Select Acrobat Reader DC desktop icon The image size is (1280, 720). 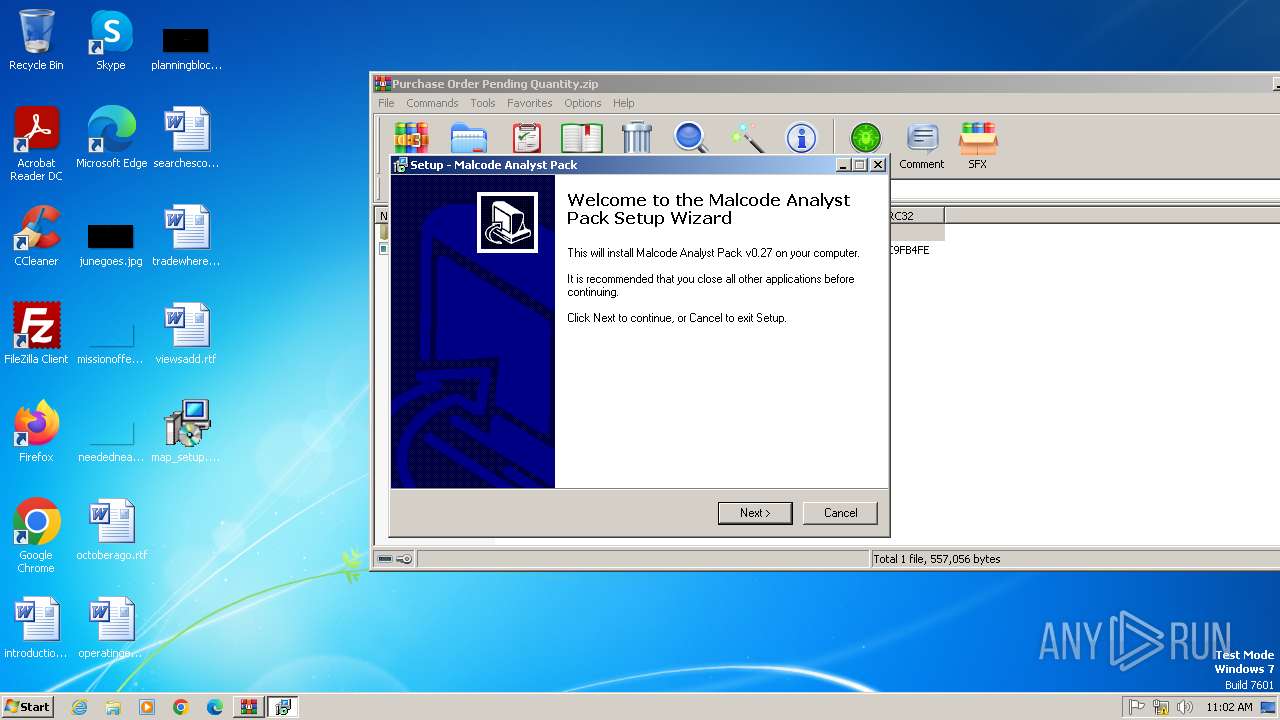pos(36,144)
